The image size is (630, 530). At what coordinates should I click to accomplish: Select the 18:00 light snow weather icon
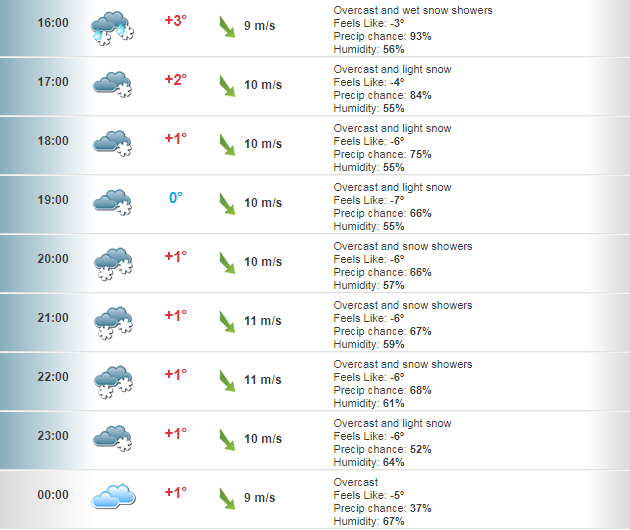click(x=112, y=143)
